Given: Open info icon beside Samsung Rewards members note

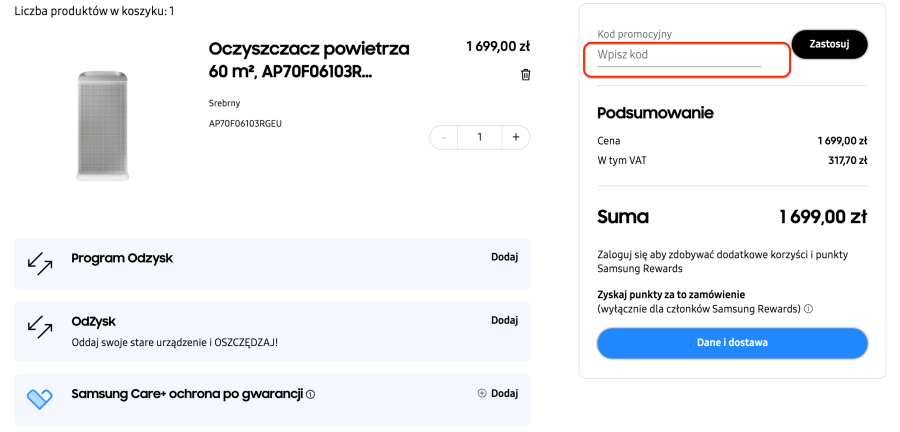Looking at the screenshot, I should [x=808, y=309].
